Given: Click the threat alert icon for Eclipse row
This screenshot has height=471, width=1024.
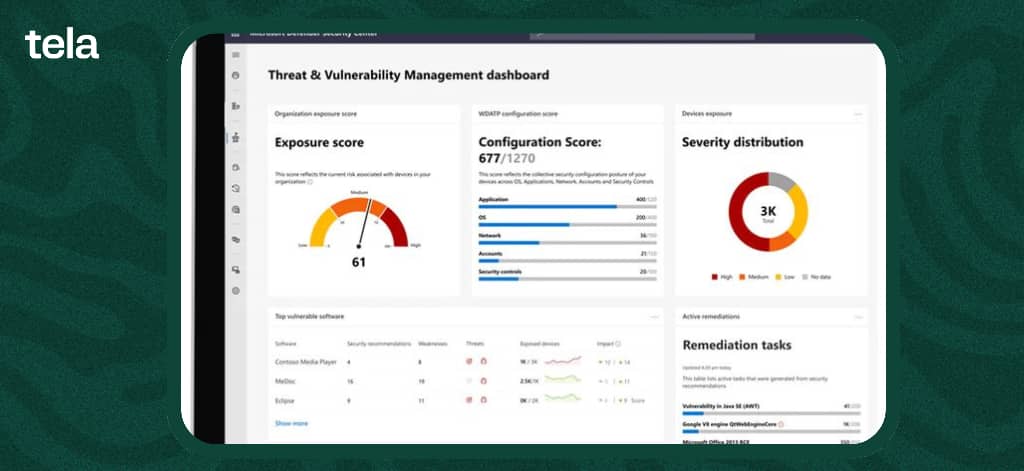Looking at the screenshot, I should (469, 400).
